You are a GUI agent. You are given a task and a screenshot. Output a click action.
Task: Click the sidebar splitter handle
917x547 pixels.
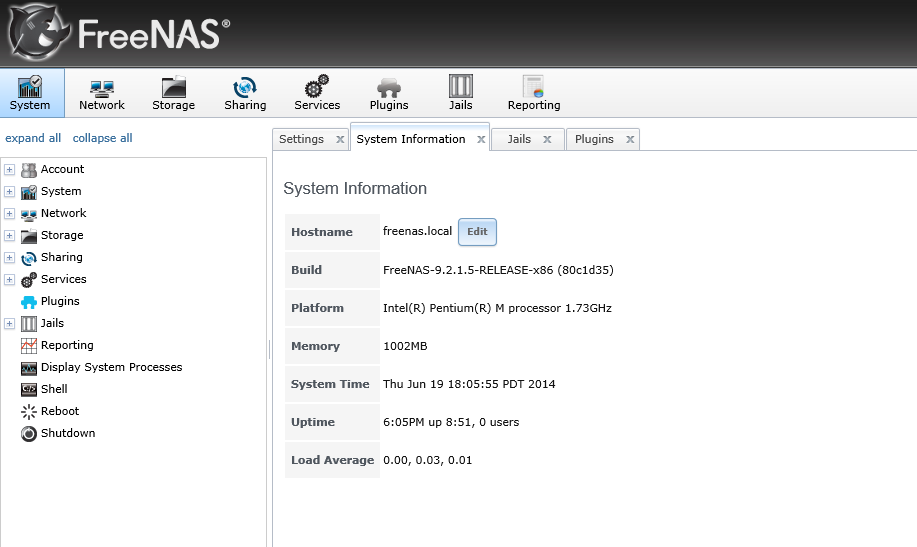269,349
